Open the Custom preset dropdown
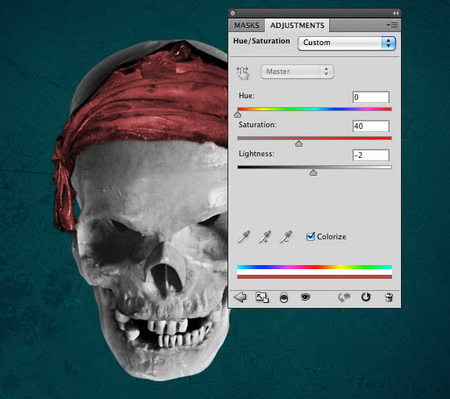The width and height of the screenshot is (450, 399). [x=347, y=43]
